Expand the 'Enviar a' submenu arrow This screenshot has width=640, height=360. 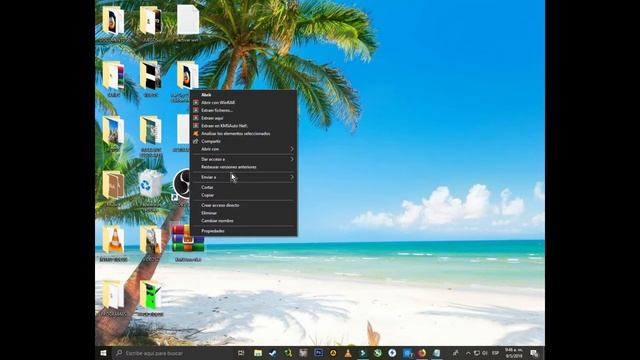click(292, 177)
